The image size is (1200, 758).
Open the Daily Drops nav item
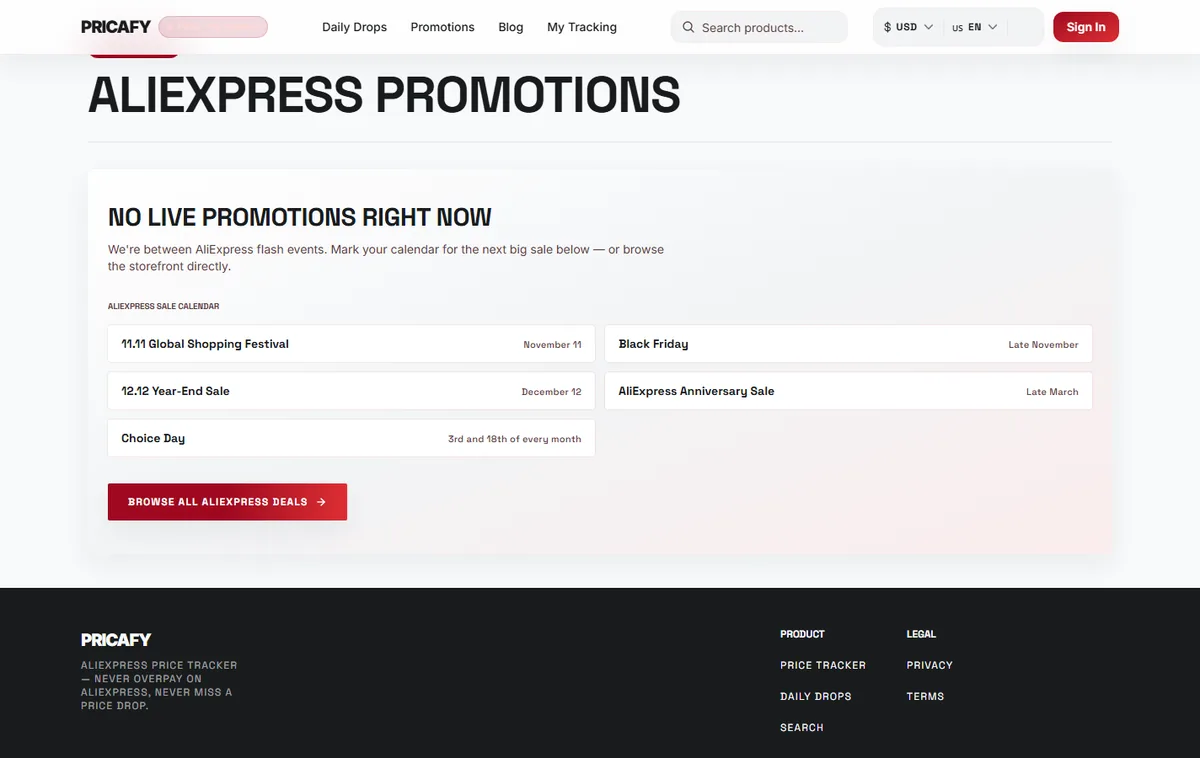[x=354, y=27]
